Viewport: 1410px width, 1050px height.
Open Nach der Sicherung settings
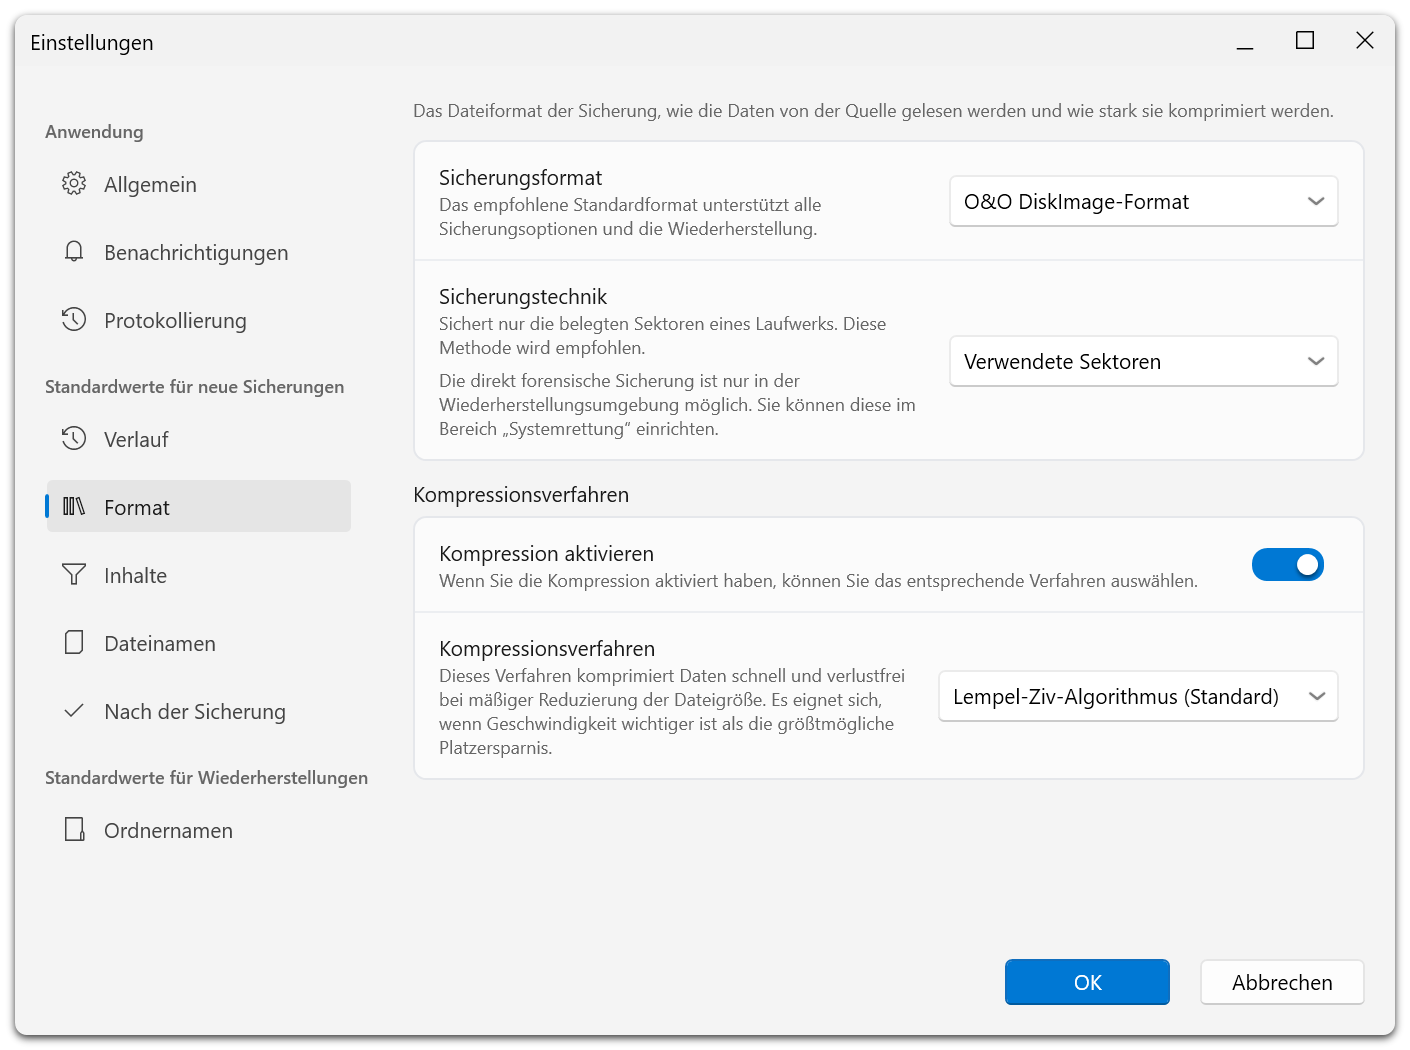coord(199,712)
